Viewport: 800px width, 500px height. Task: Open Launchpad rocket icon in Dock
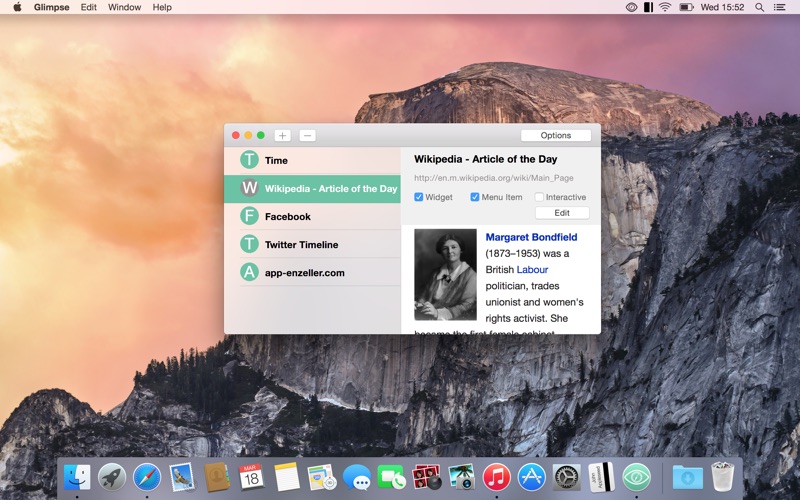coord(112,478)
